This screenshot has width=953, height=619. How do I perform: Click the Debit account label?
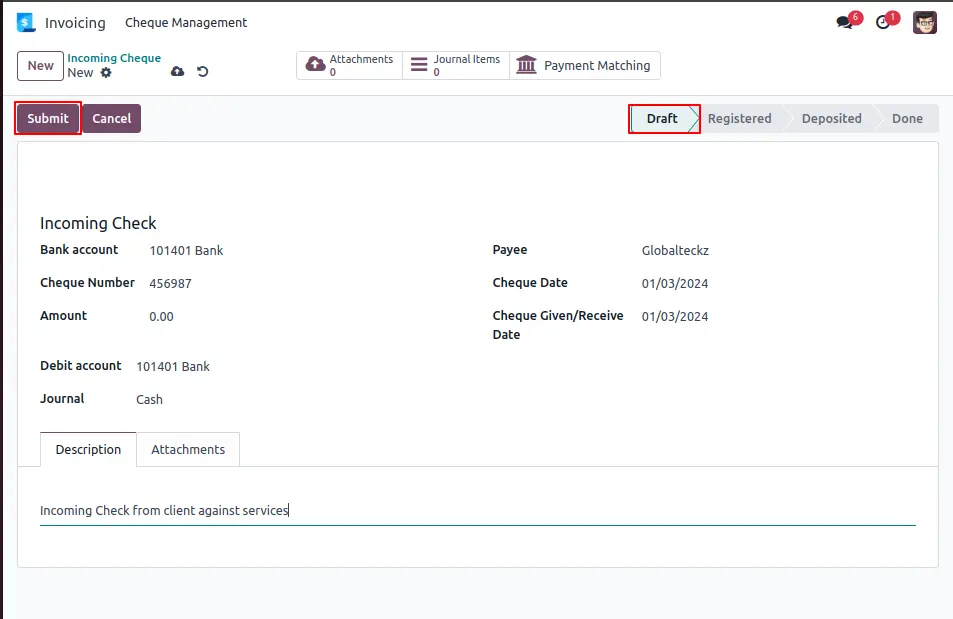[x=81, y=365]
